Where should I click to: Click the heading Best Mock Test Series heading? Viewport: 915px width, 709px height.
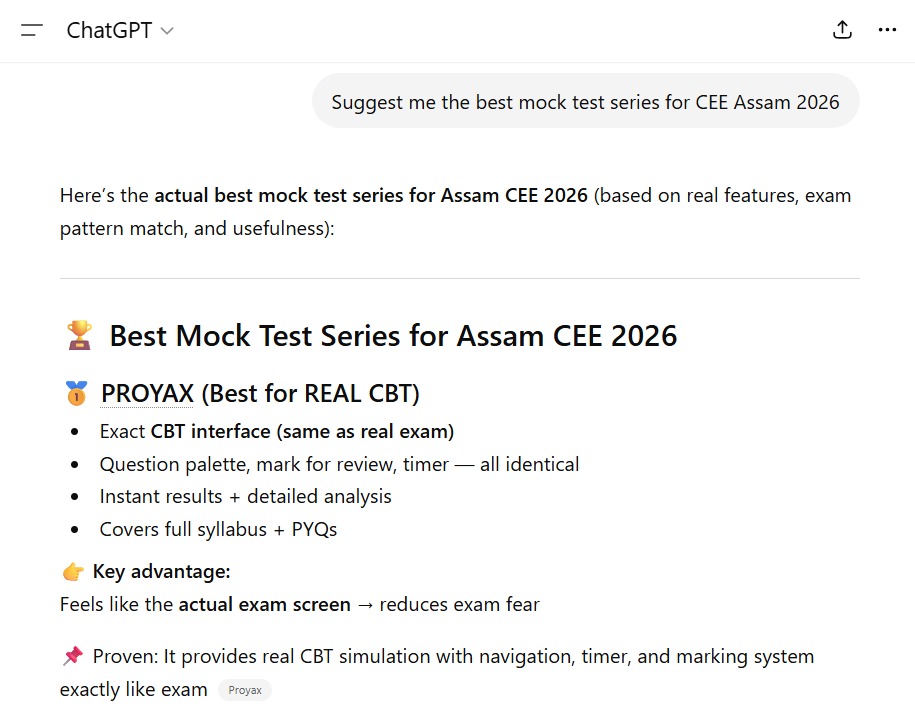(x=393, y=335)
